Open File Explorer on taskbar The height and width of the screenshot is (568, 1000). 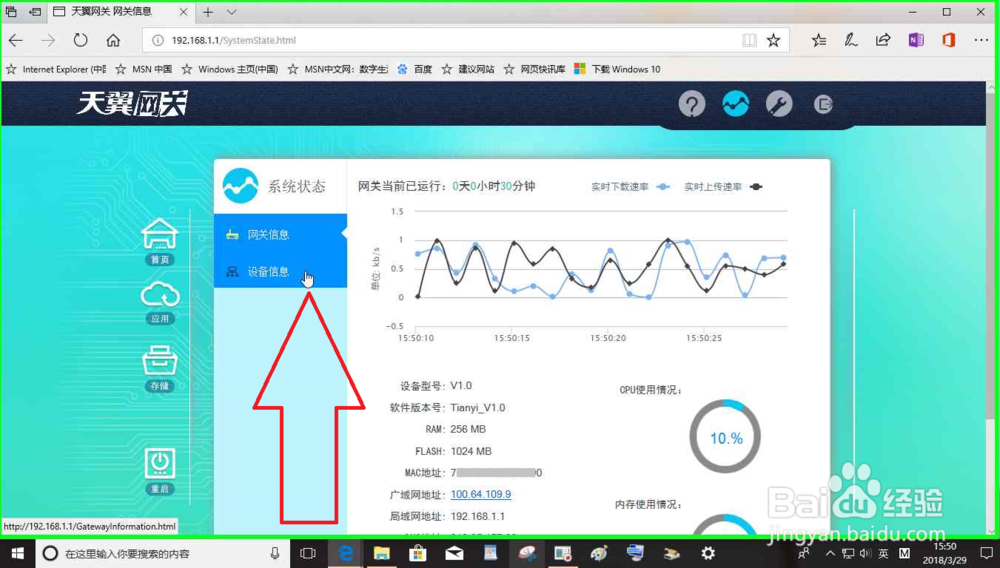point(381,553)
